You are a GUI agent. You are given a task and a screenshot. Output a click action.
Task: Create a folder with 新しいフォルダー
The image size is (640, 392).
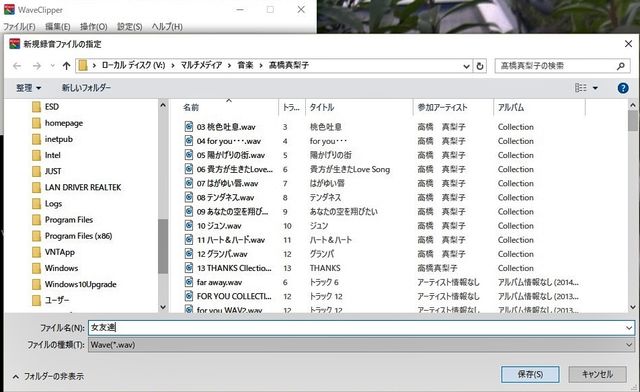click(86, 88)
